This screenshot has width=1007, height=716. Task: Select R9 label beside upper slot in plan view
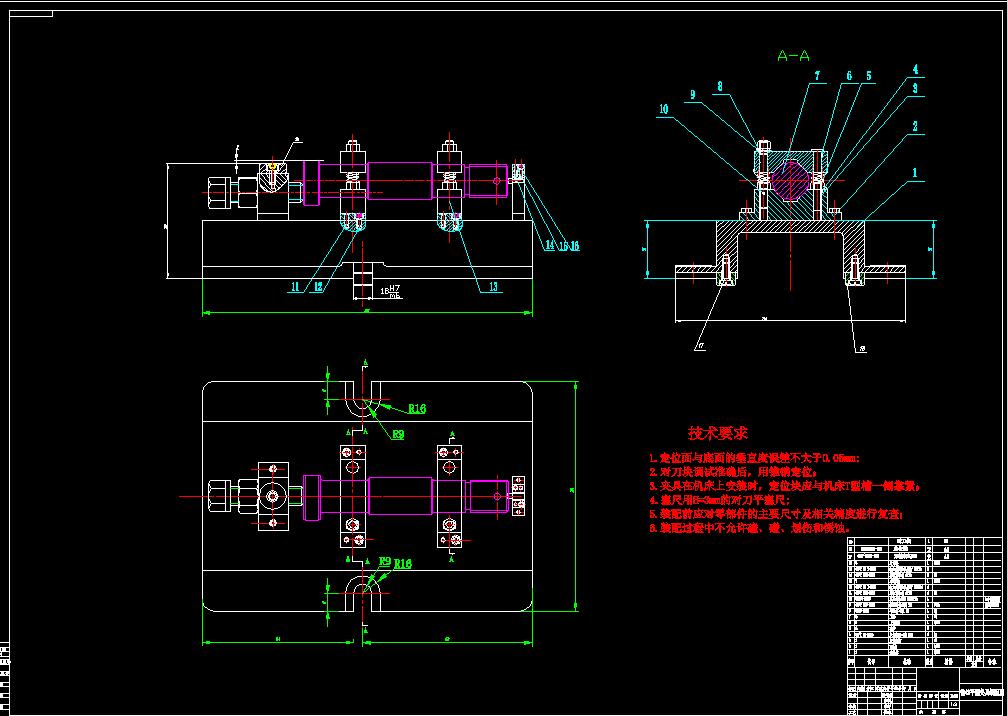398,435
